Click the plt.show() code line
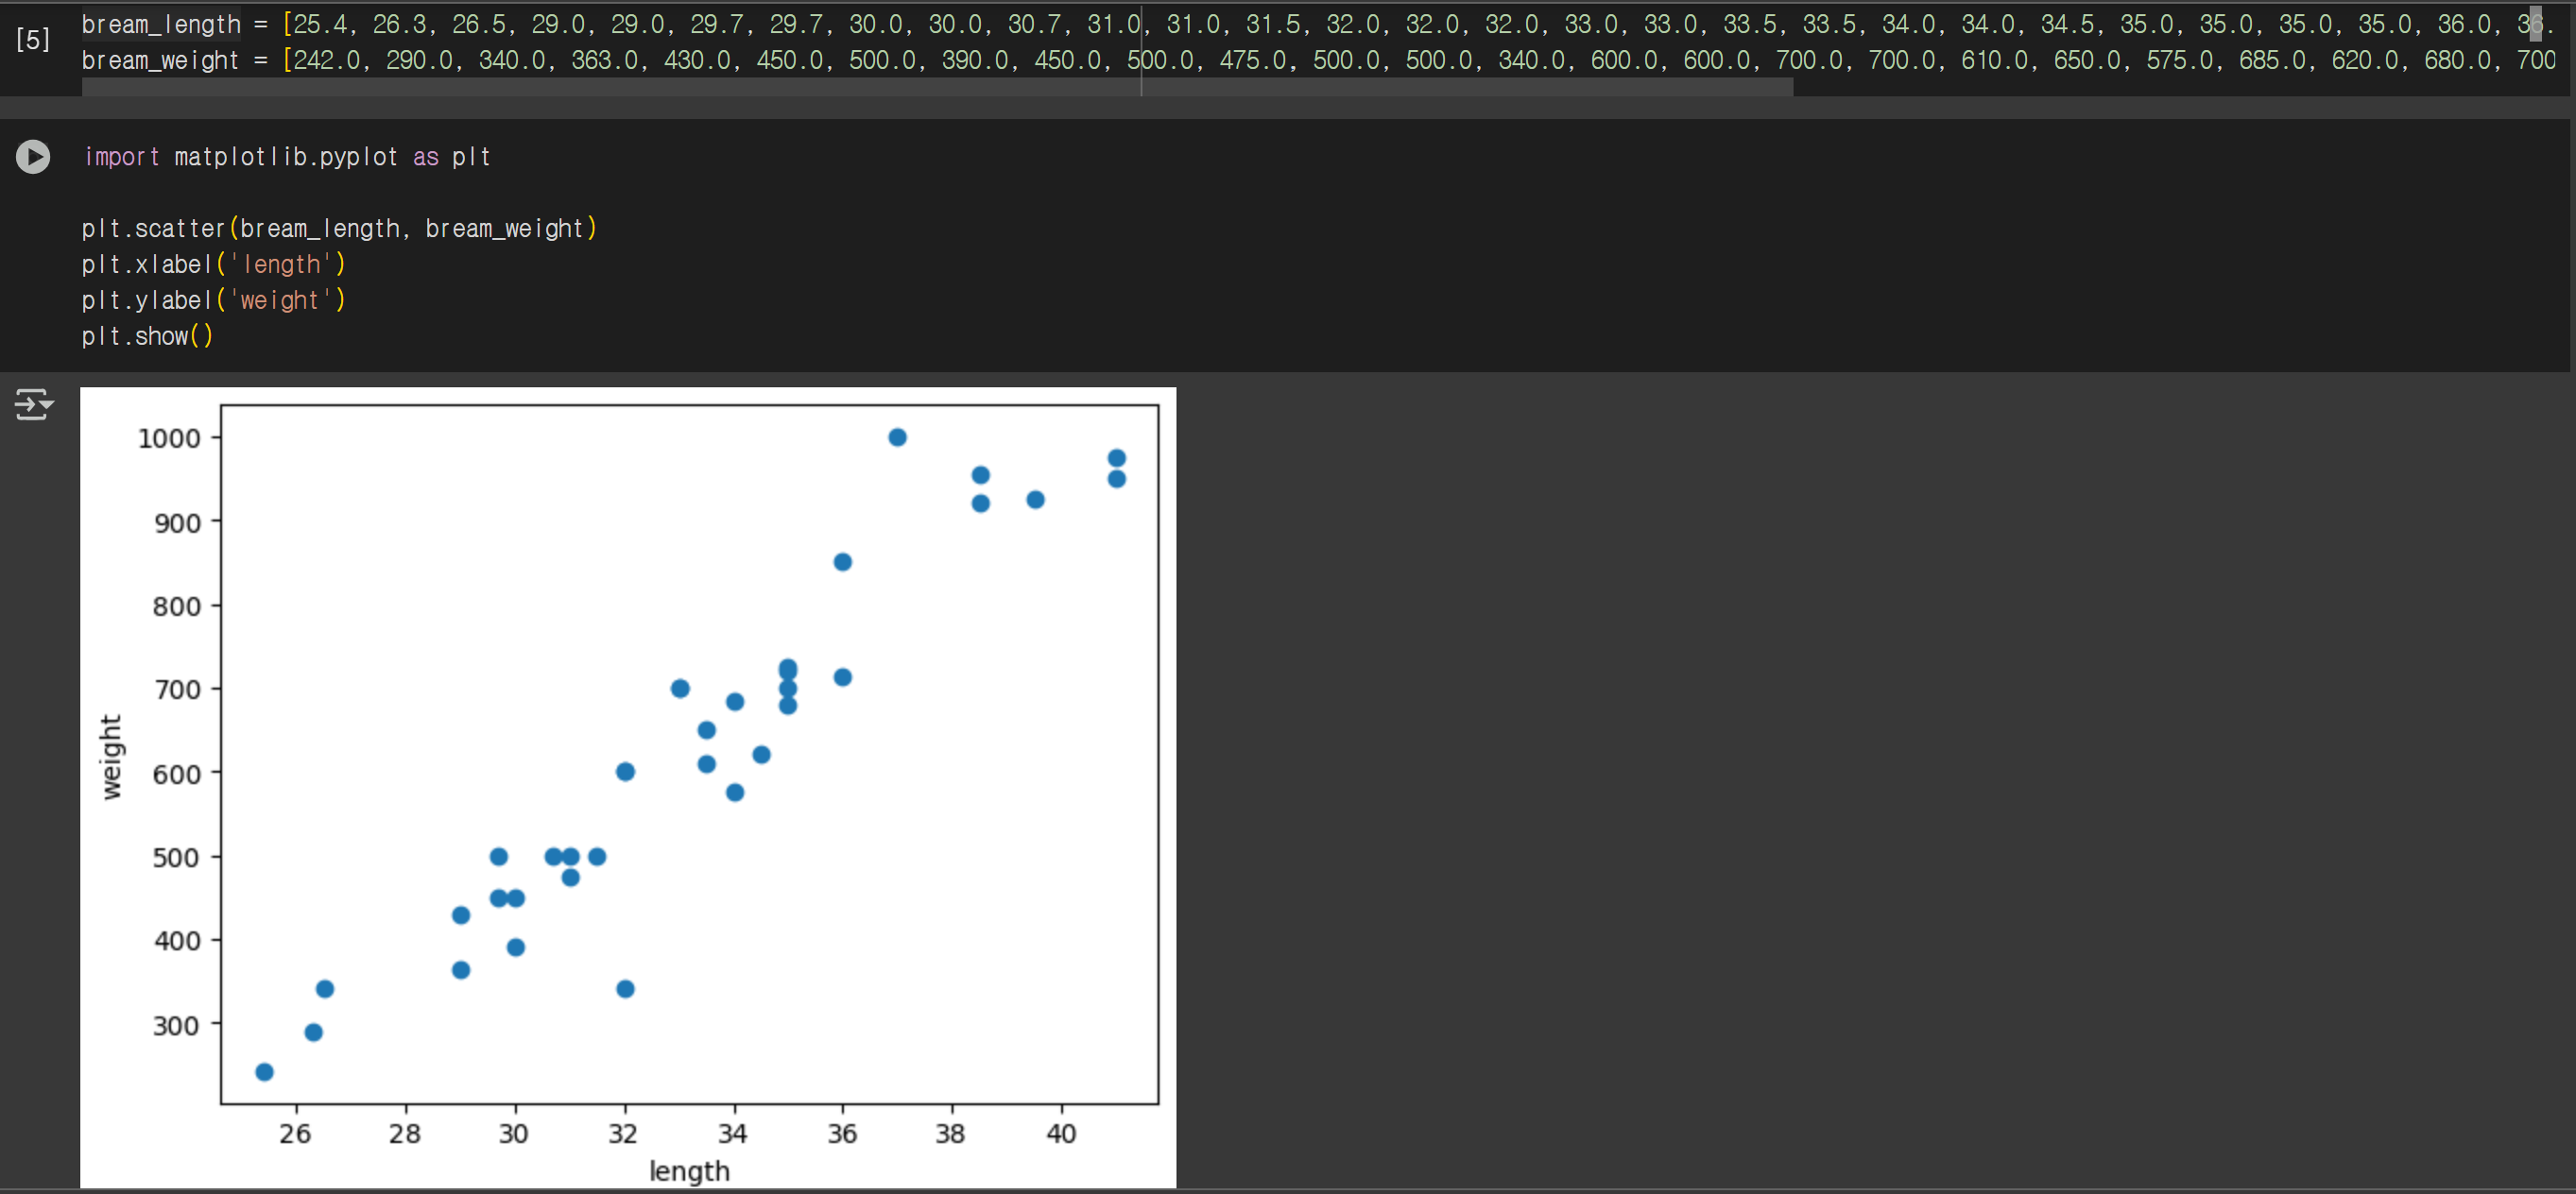This screenshot has width=2576, height=1194. (147, 337)
